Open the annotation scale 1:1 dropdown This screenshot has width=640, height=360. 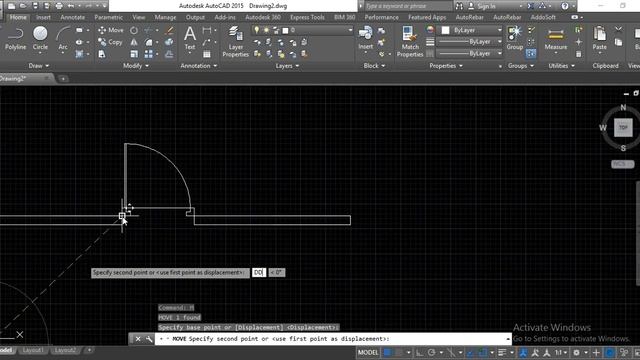561,352
